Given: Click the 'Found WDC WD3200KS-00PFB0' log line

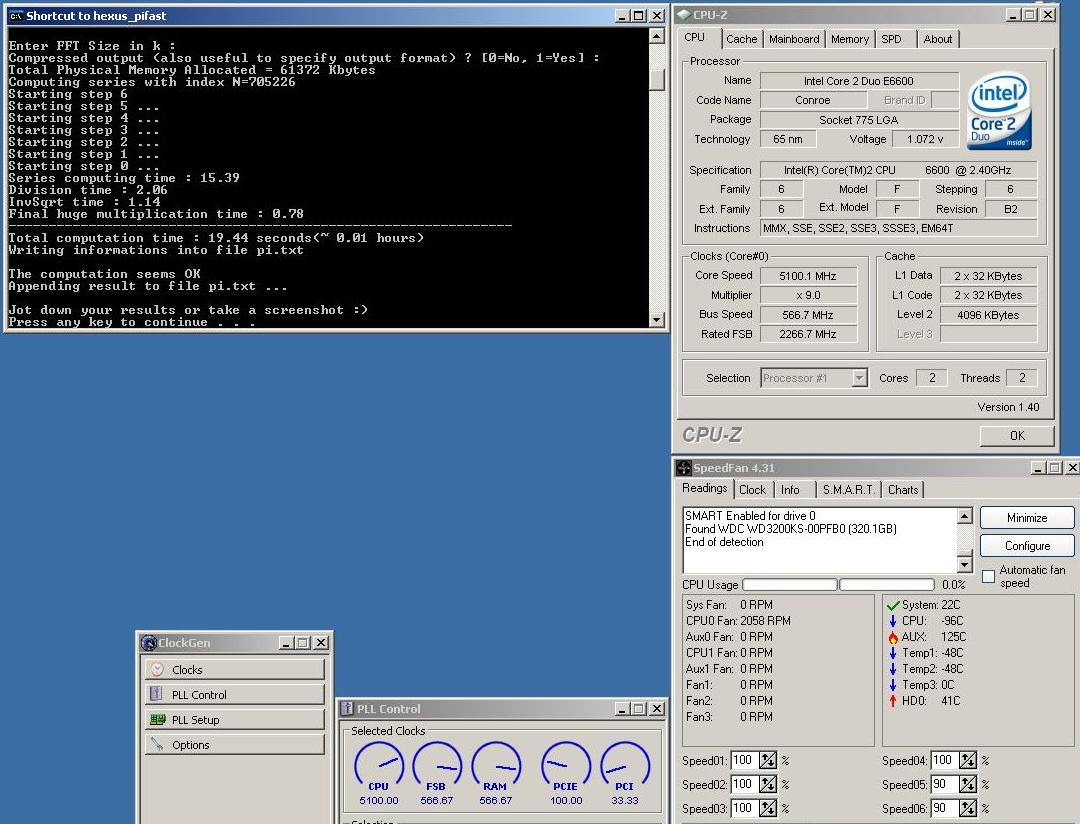Looking at the screenshot, I should pyautogui.click(x=791, y=529).
